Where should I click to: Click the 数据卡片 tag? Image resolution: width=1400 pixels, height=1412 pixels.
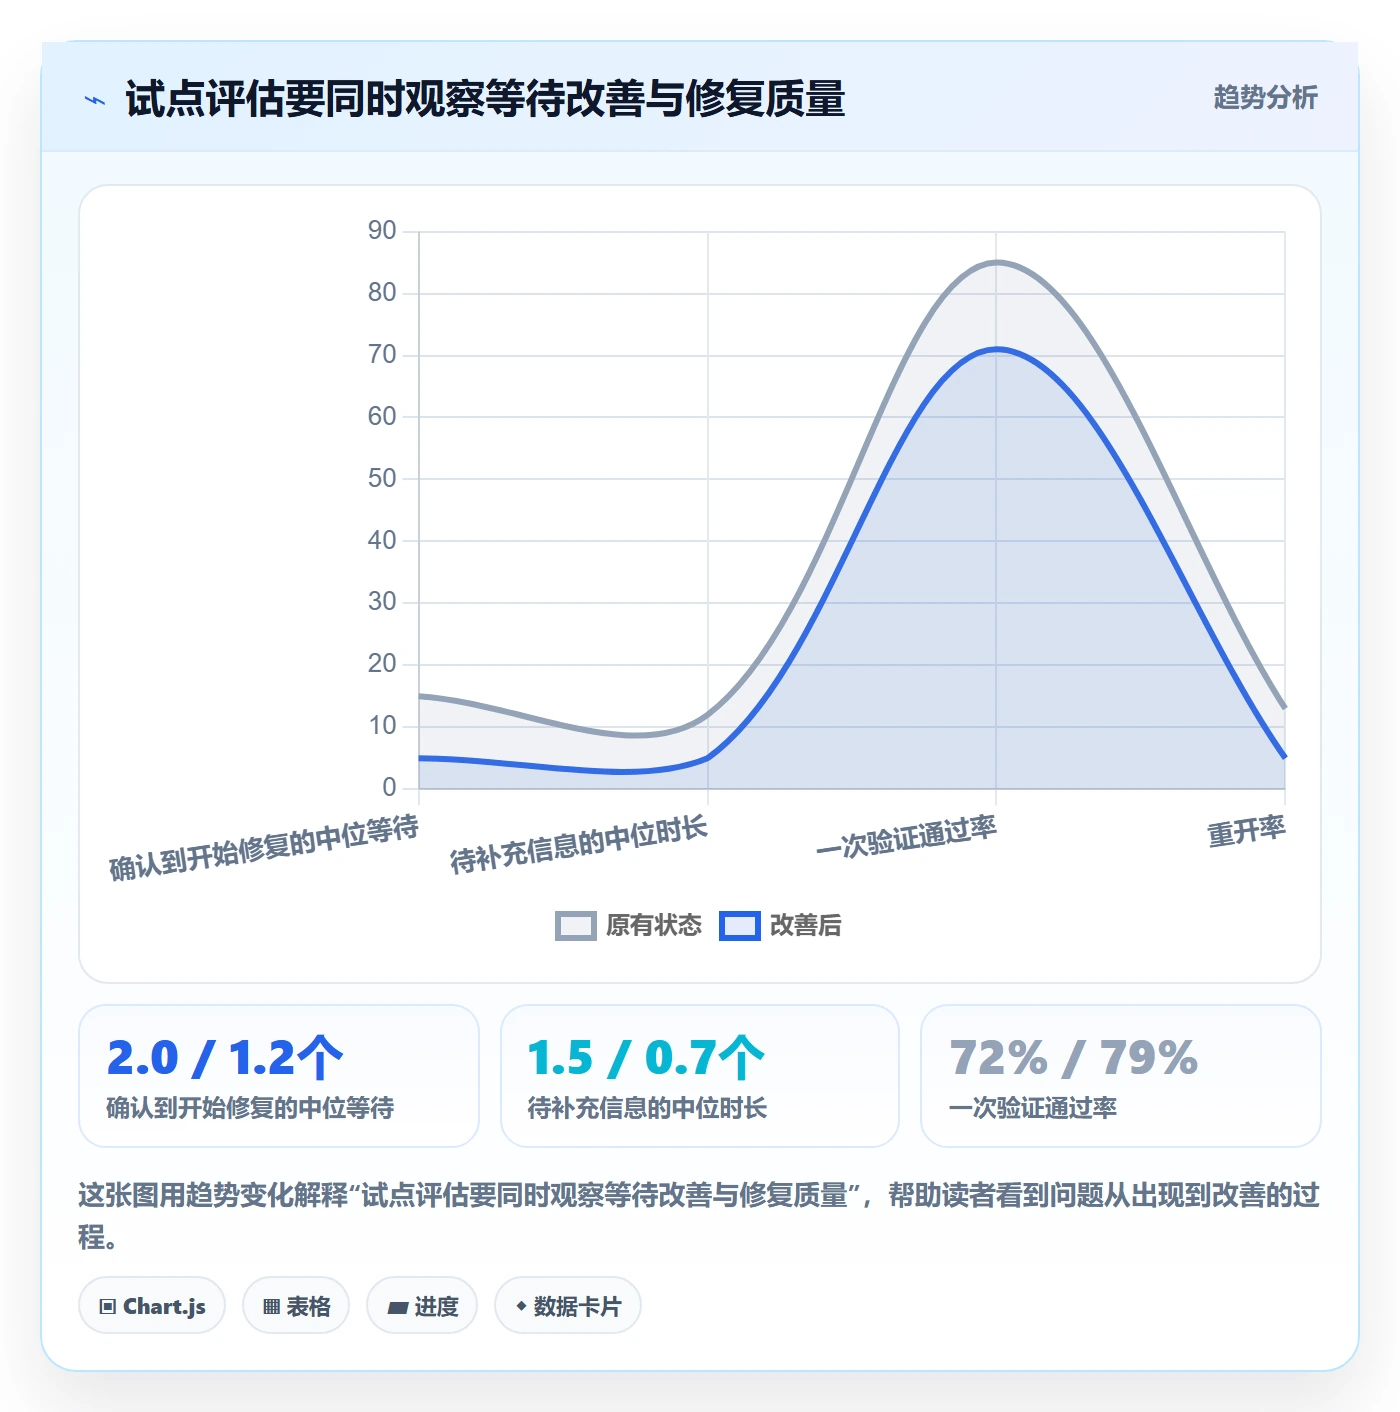coord(568,1305)
